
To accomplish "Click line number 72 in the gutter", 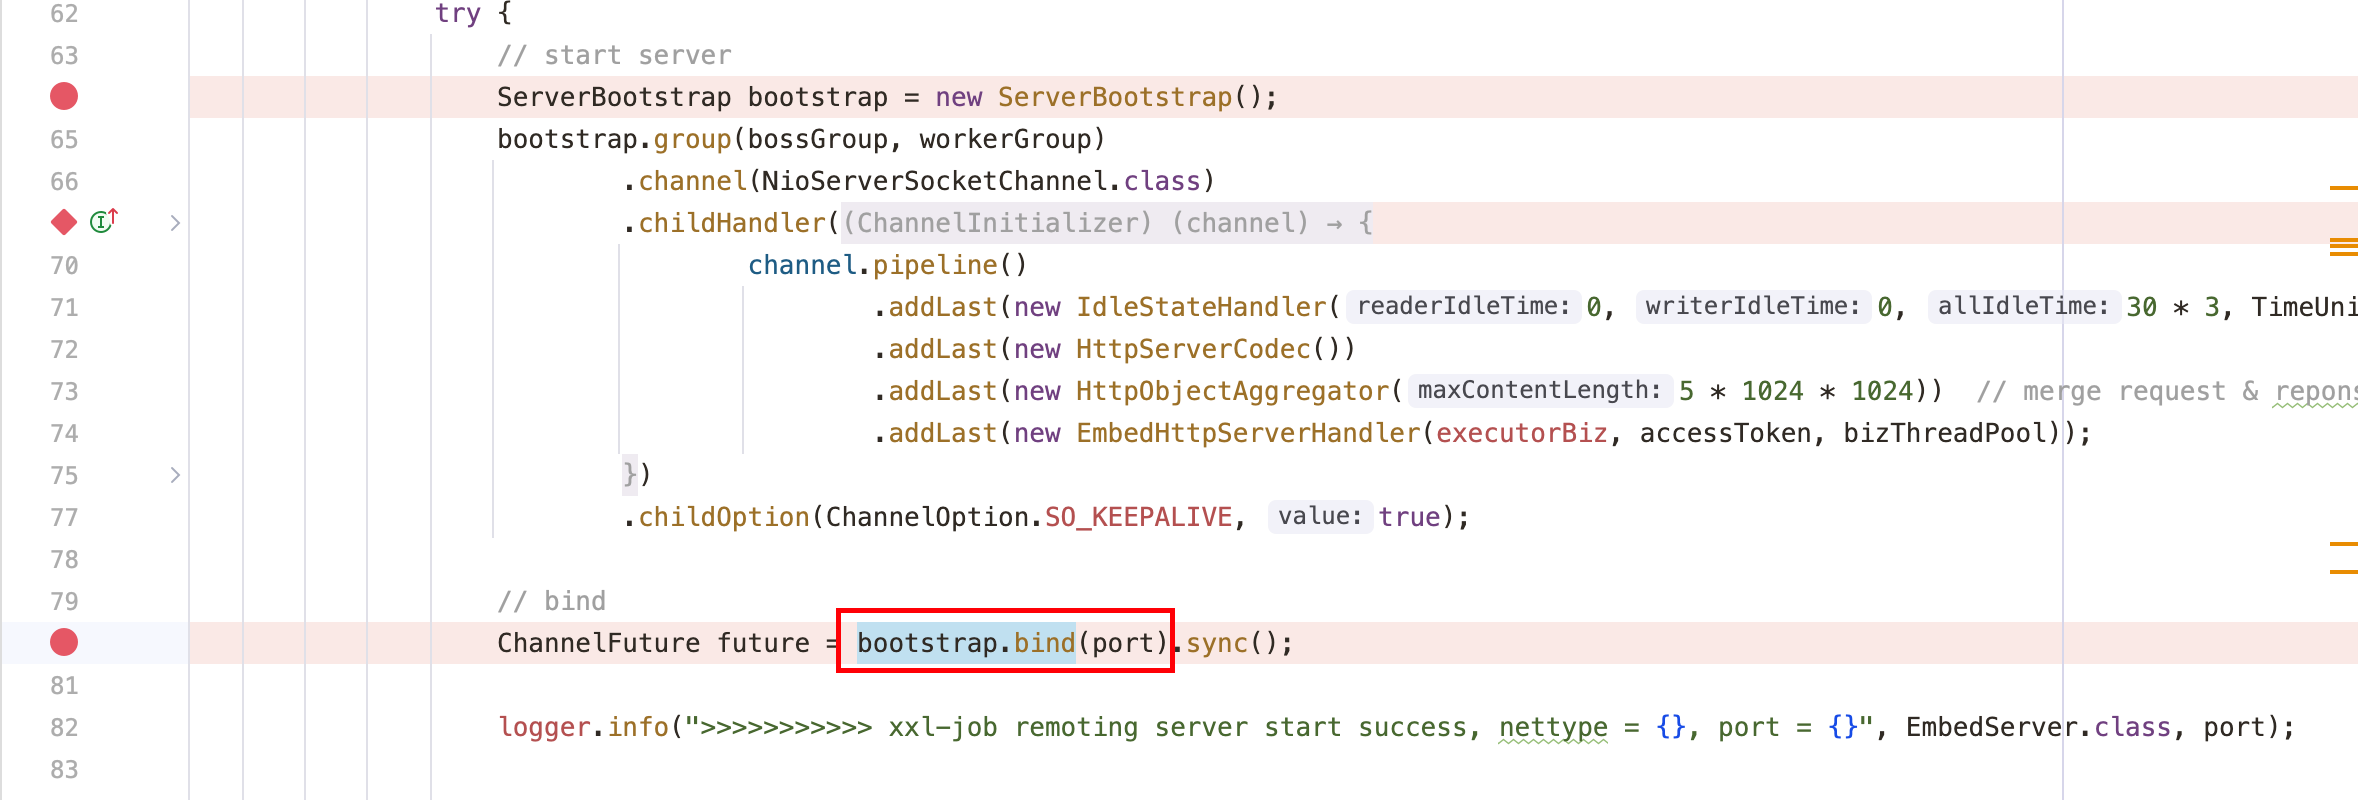I will [64, 349].
